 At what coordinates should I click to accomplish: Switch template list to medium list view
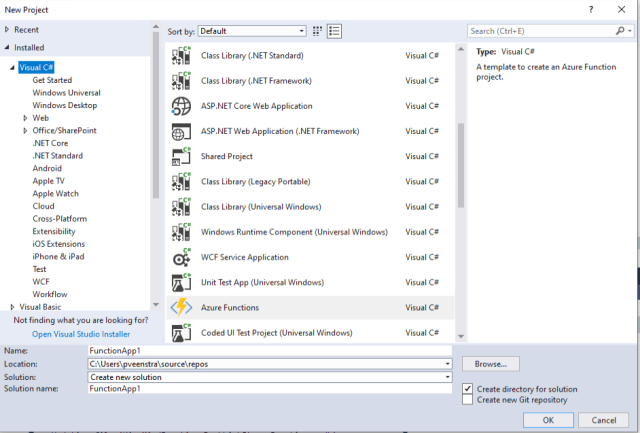[x=334, y=31]
